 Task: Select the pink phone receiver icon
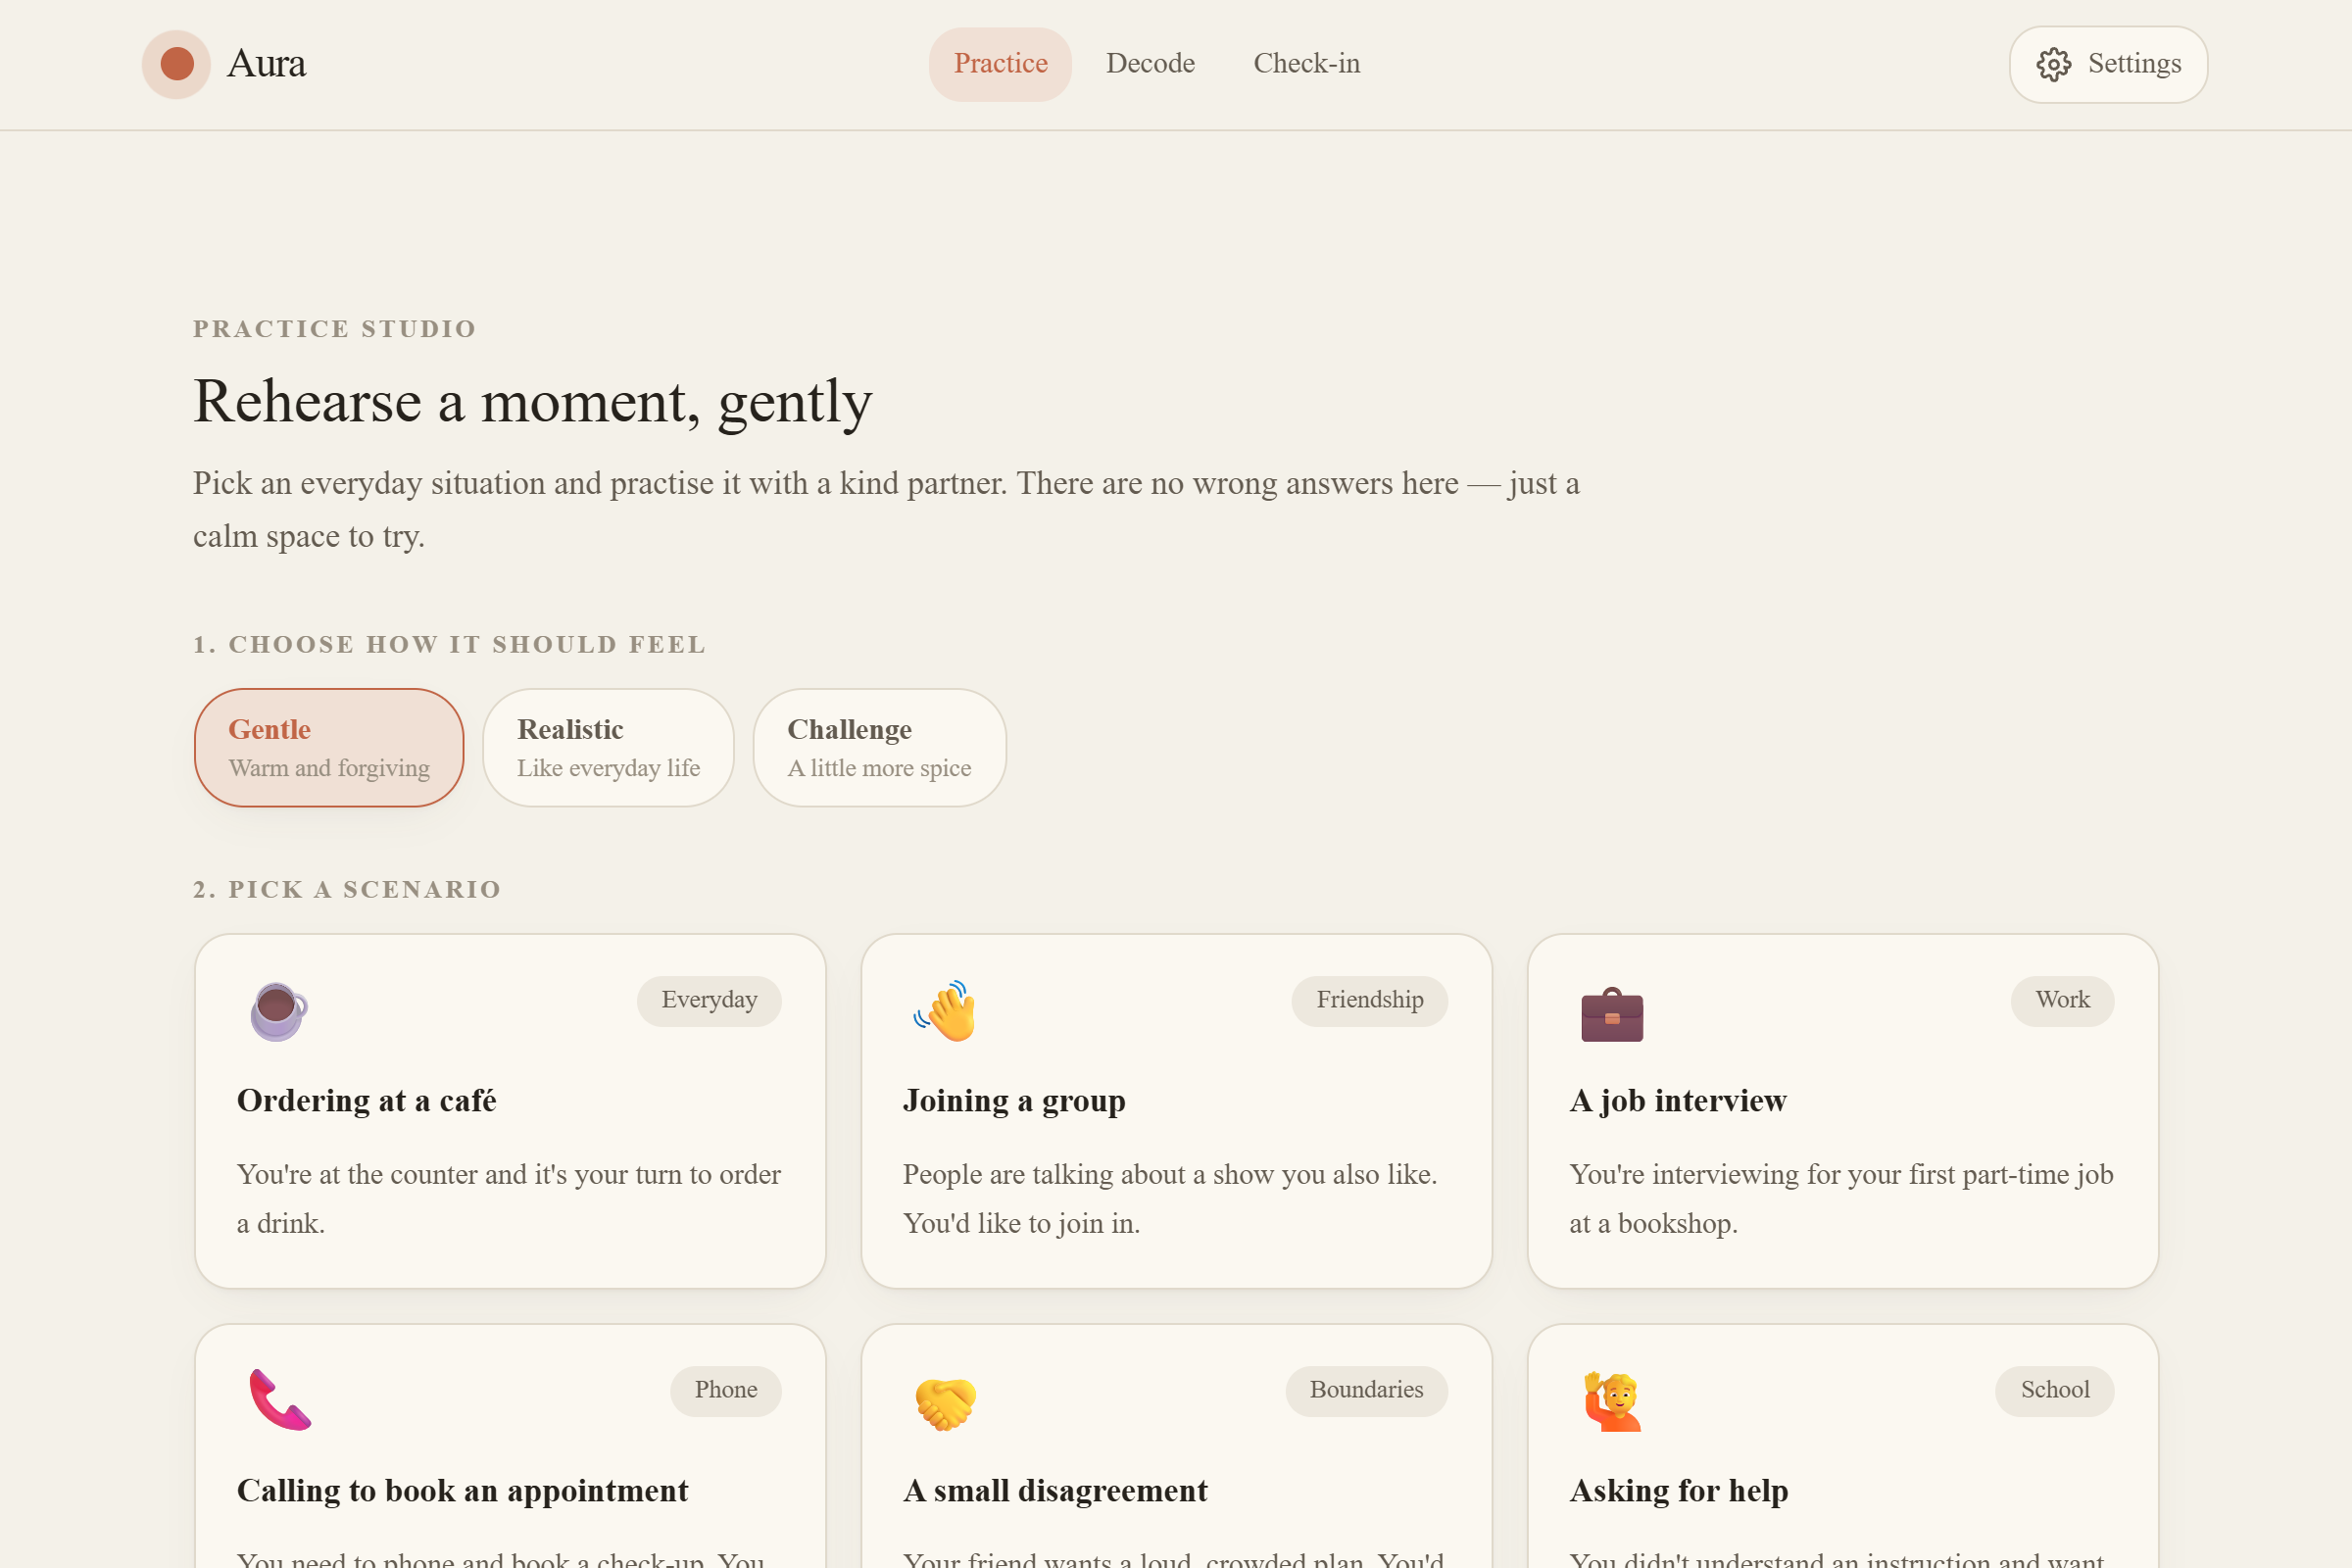(x=279, y=1400)
